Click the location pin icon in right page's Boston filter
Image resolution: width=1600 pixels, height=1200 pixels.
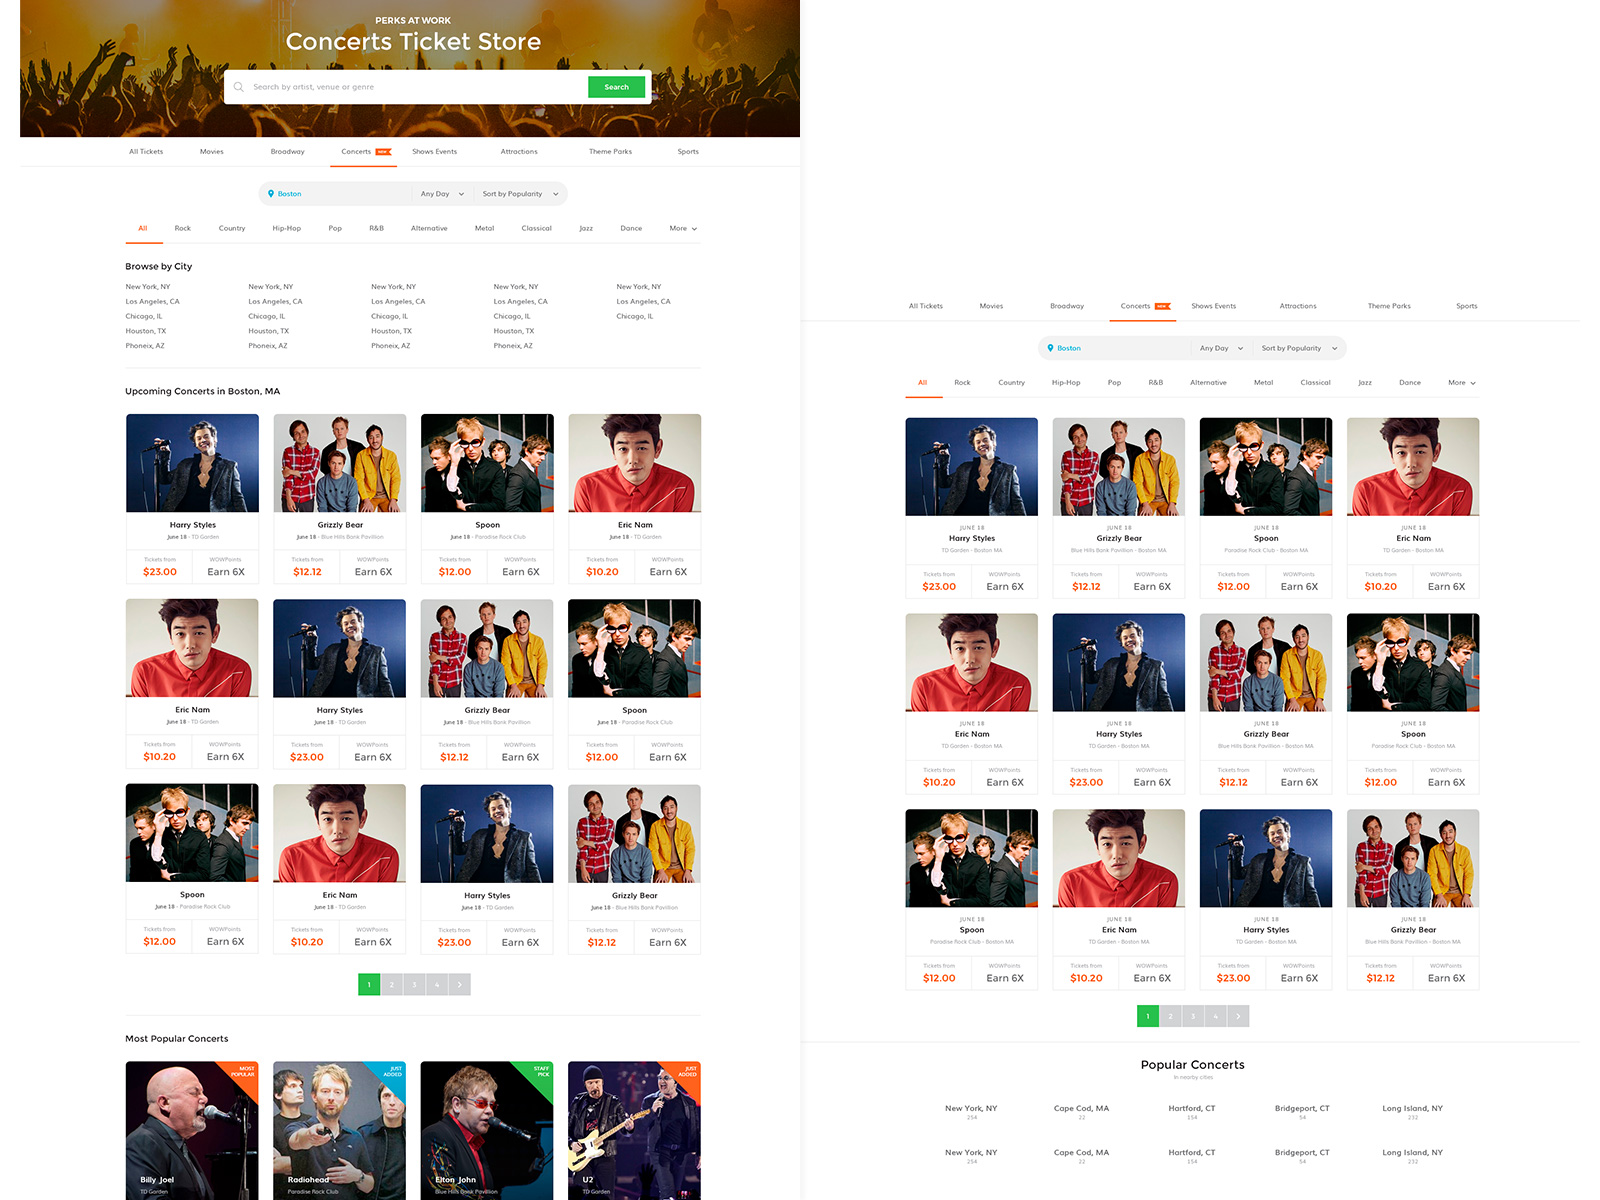pyautogui.click(x=1050, y=348)
